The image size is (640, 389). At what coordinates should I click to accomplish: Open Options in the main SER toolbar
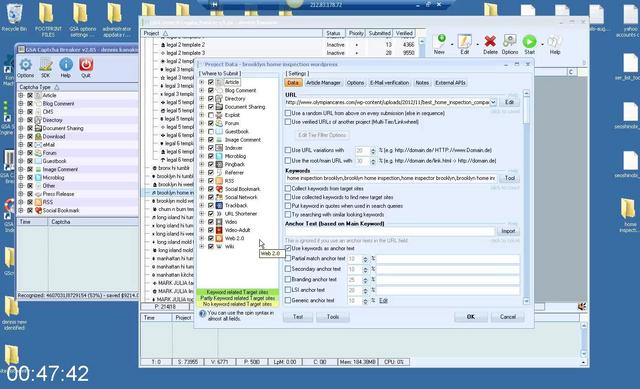[509, 44]
